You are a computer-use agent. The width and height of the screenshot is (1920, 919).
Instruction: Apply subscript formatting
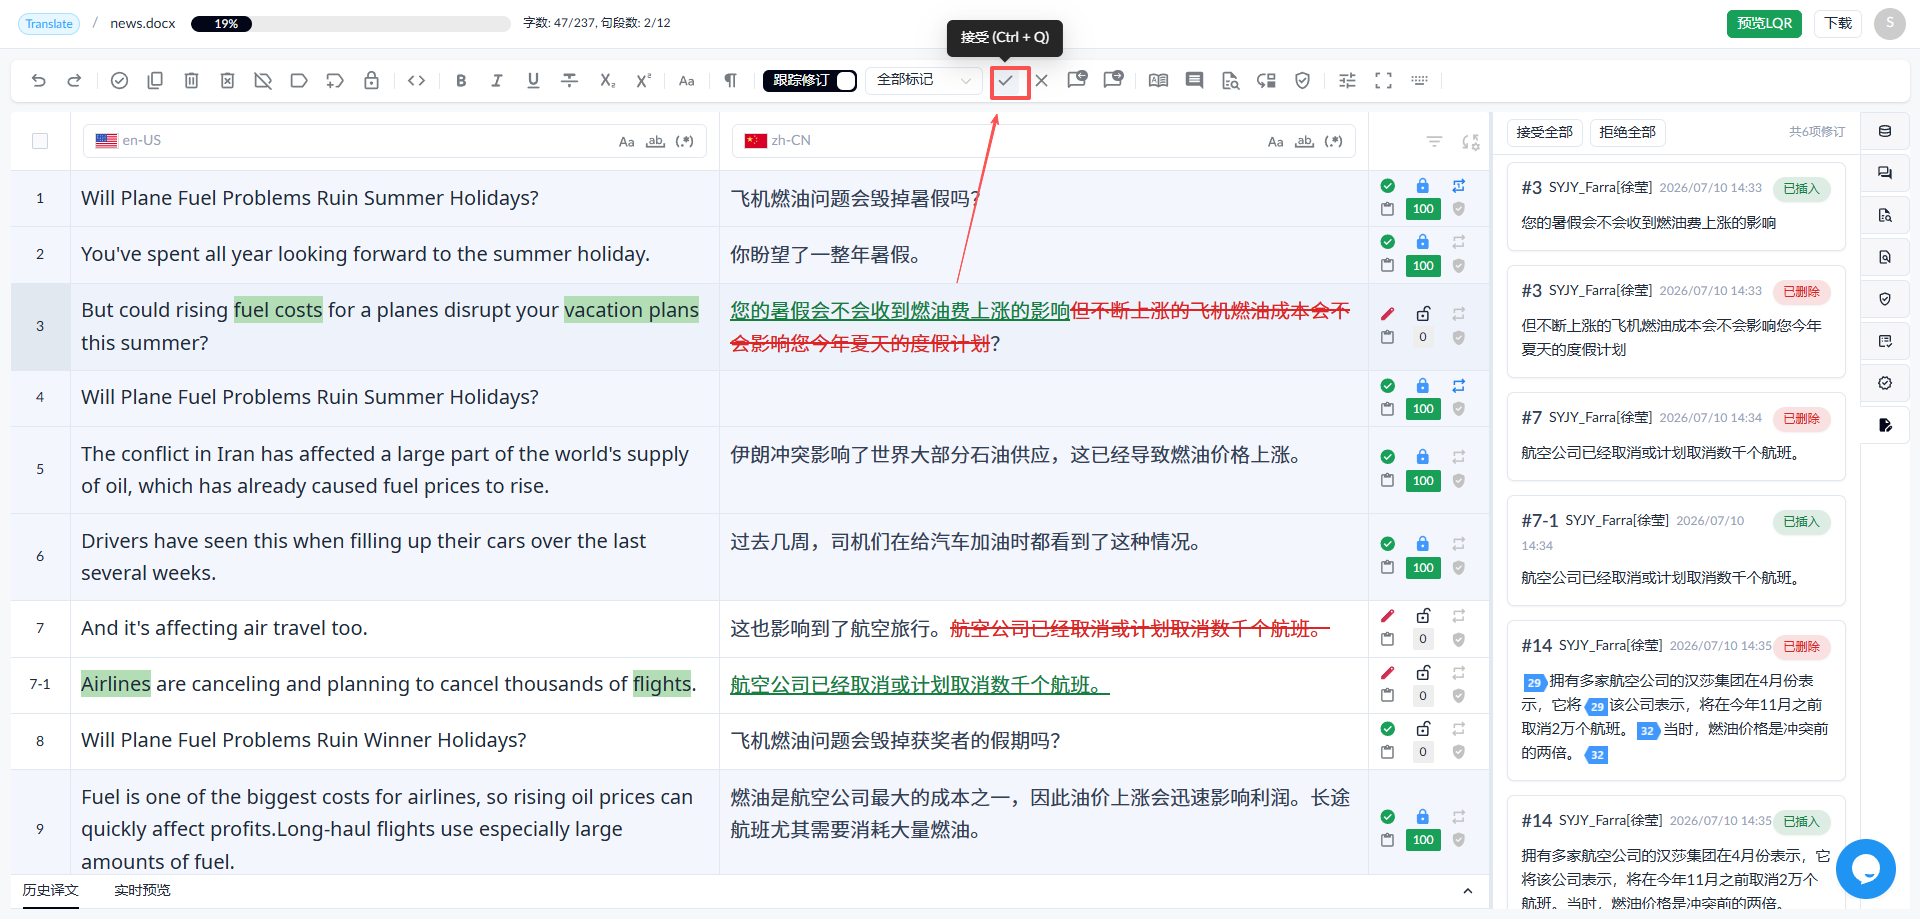tap(607, 81)
